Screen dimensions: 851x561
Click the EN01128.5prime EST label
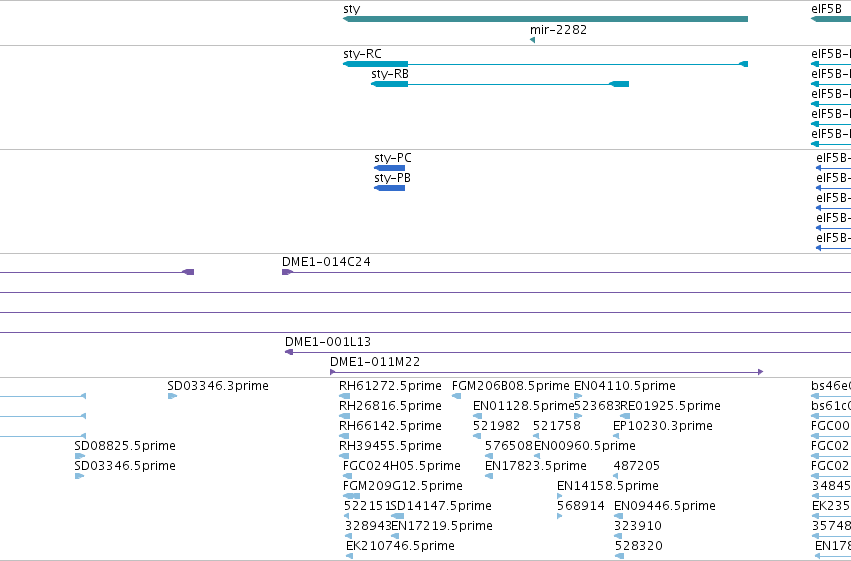point(524,406)
